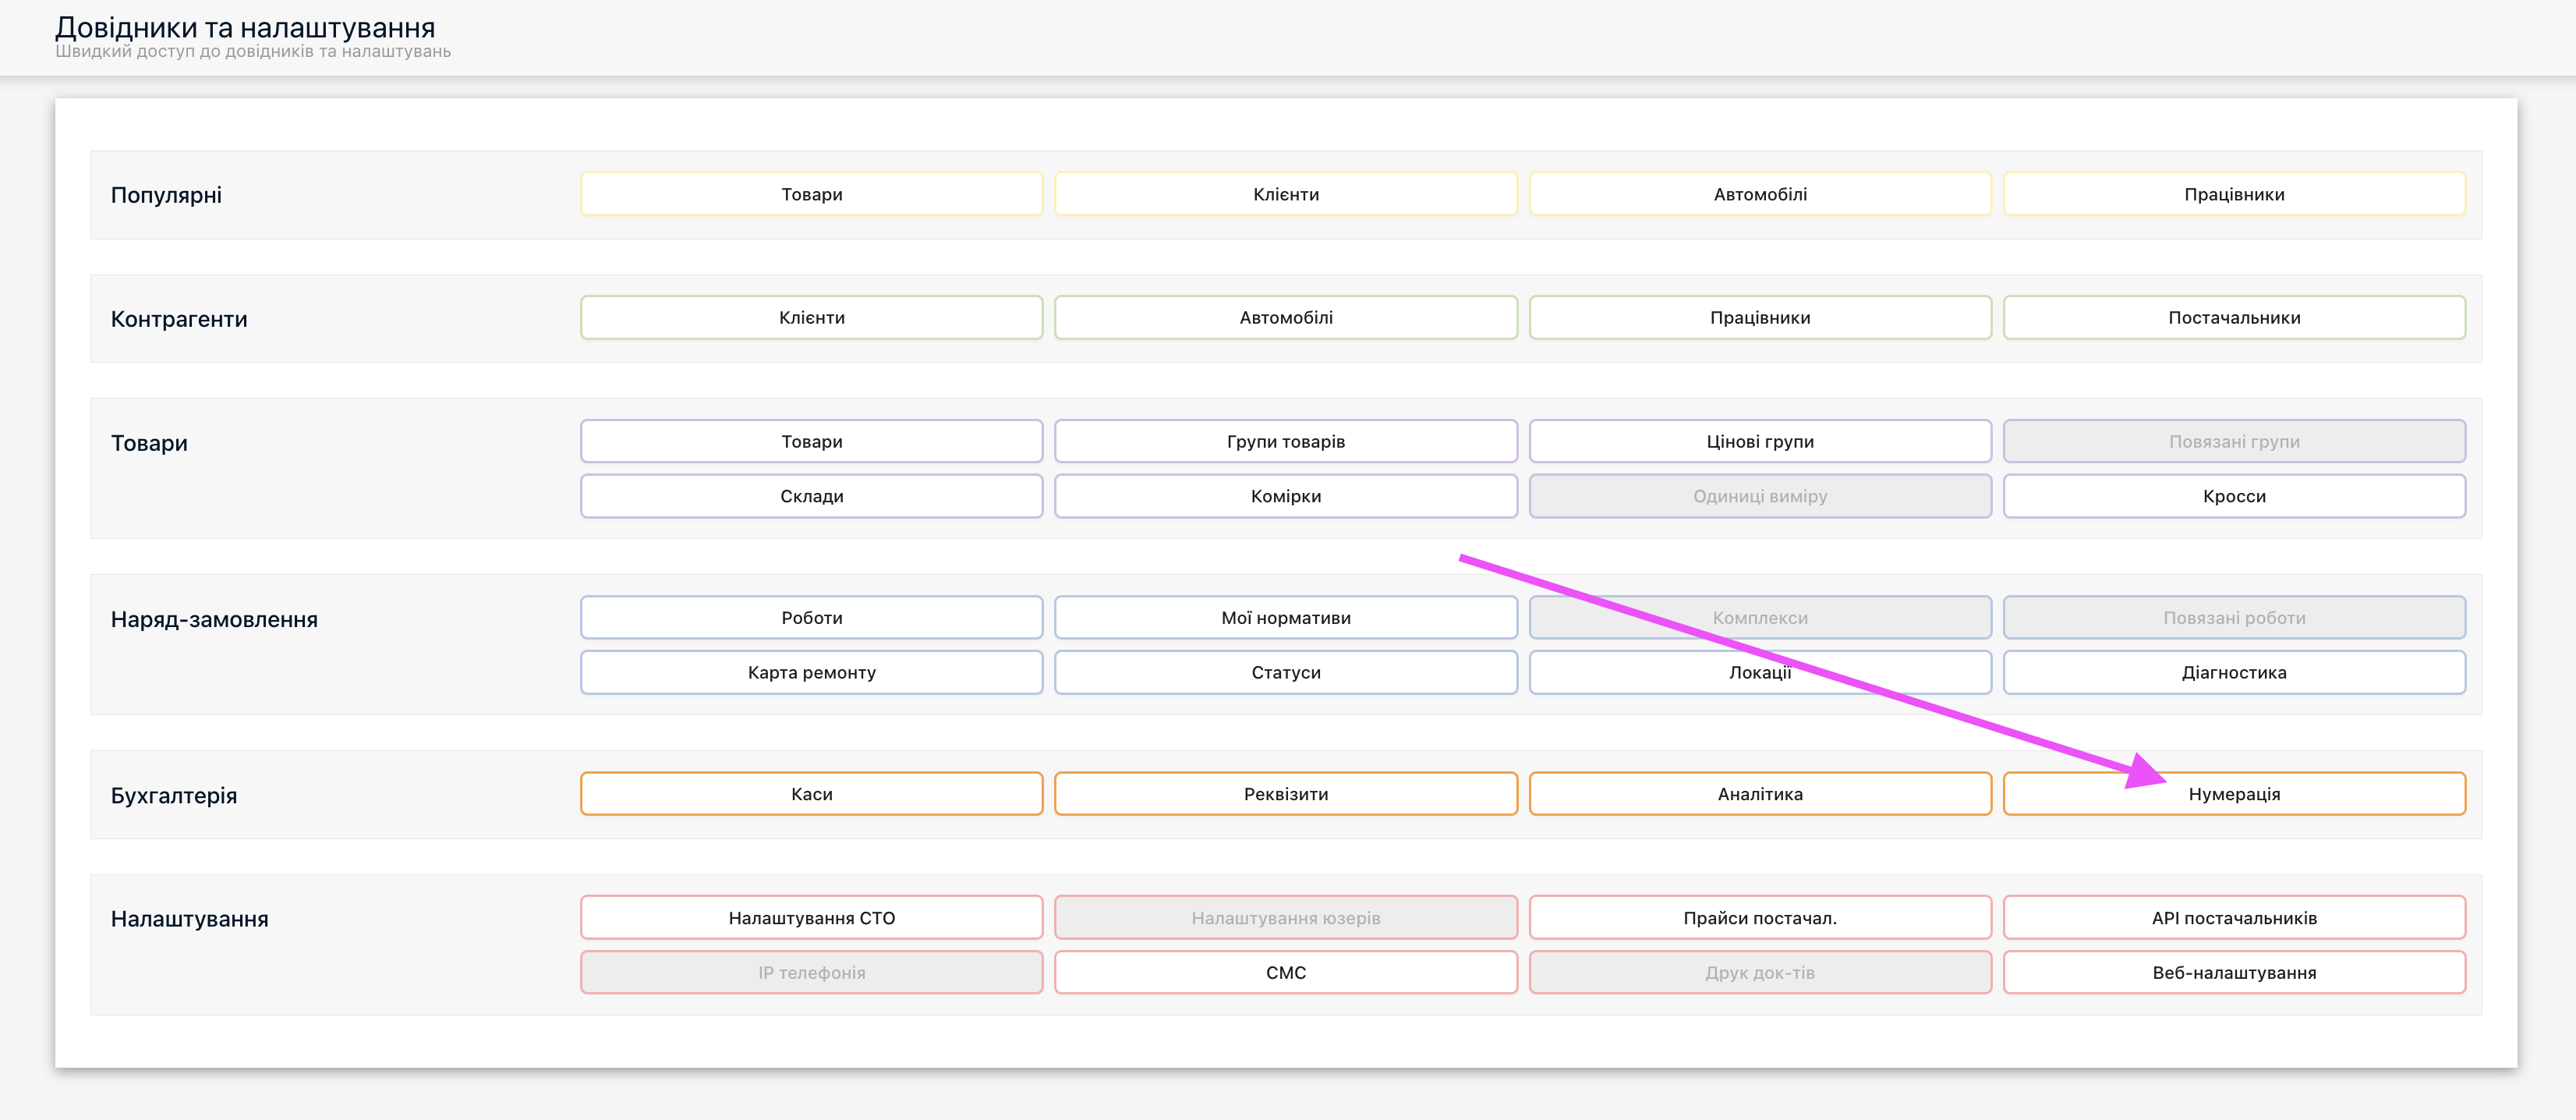
Task: Open Веб-налаштування
Action: (2233, 972)
